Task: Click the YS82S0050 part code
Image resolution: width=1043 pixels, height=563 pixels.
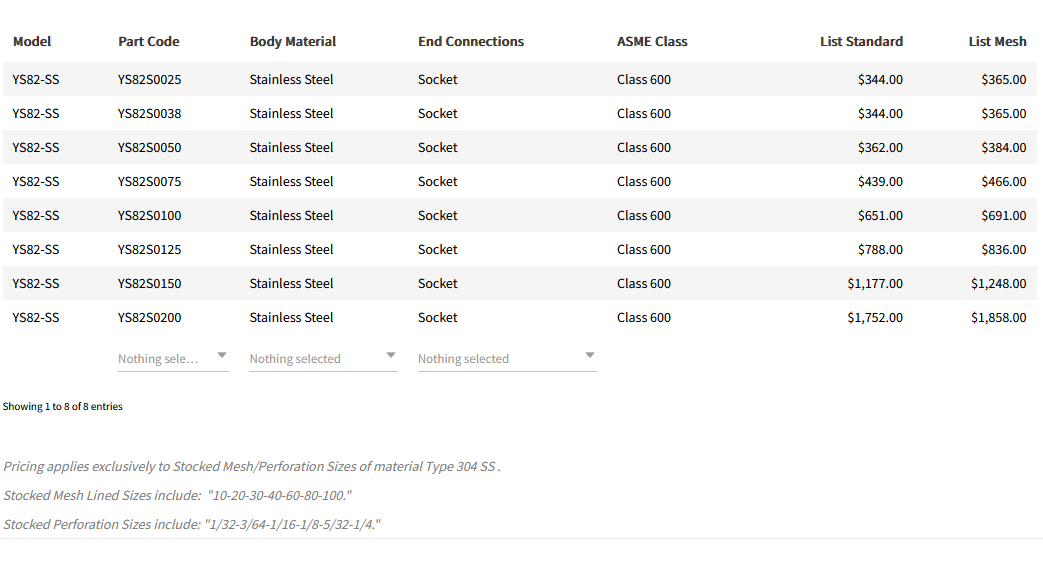Action: tap(150, 148)
